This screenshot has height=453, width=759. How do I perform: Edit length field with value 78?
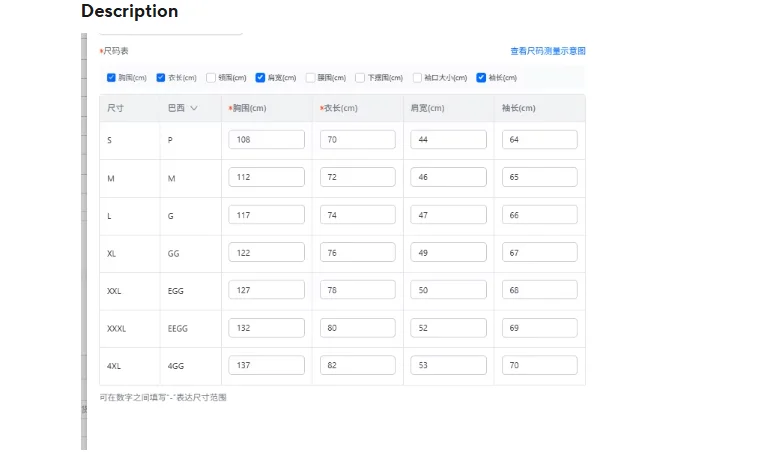tap(358, 290)
